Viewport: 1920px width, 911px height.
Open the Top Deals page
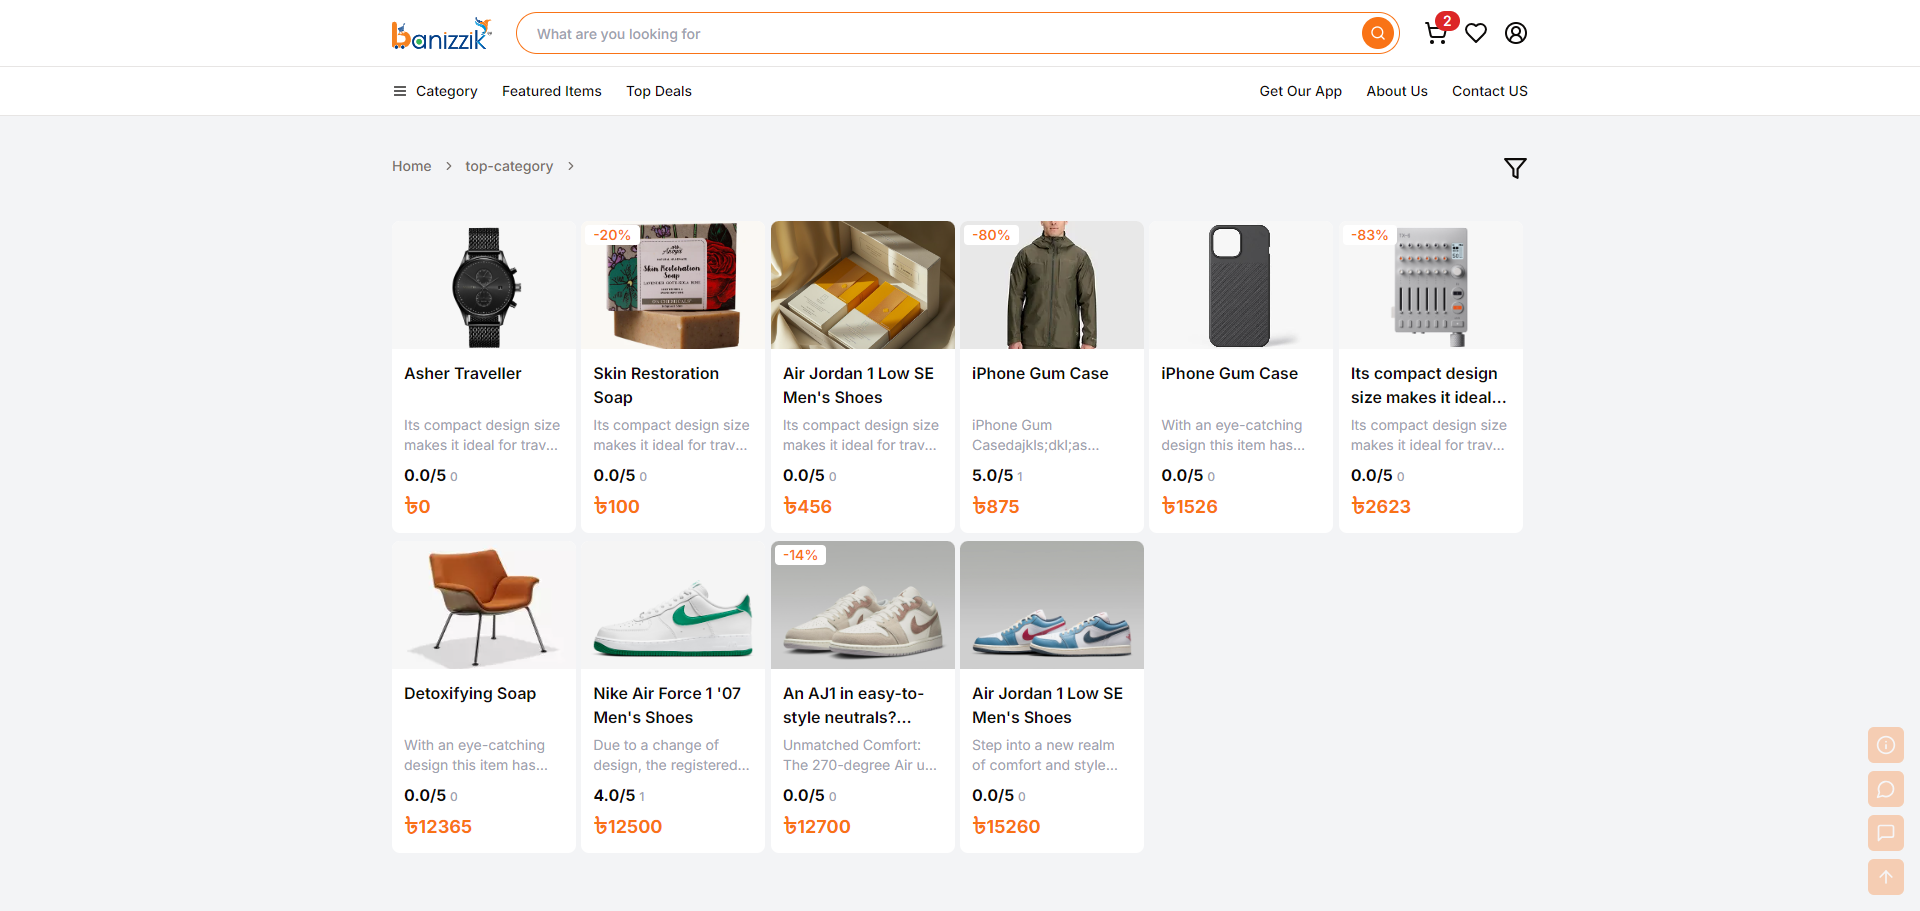[659, 91]
